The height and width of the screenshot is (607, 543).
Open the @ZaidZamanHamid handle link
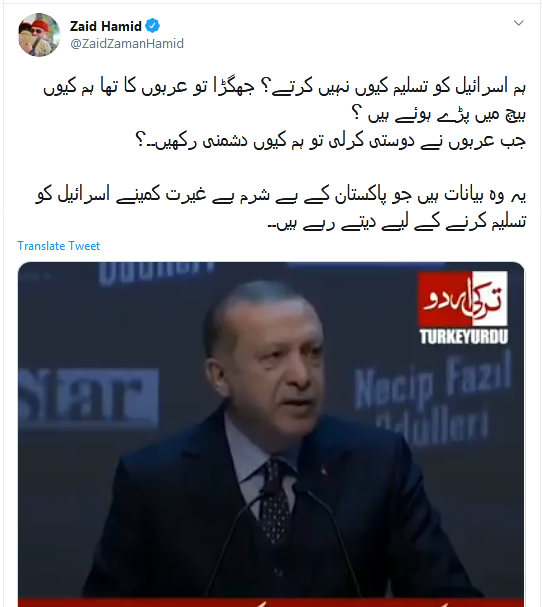click(x=127, y=43)
